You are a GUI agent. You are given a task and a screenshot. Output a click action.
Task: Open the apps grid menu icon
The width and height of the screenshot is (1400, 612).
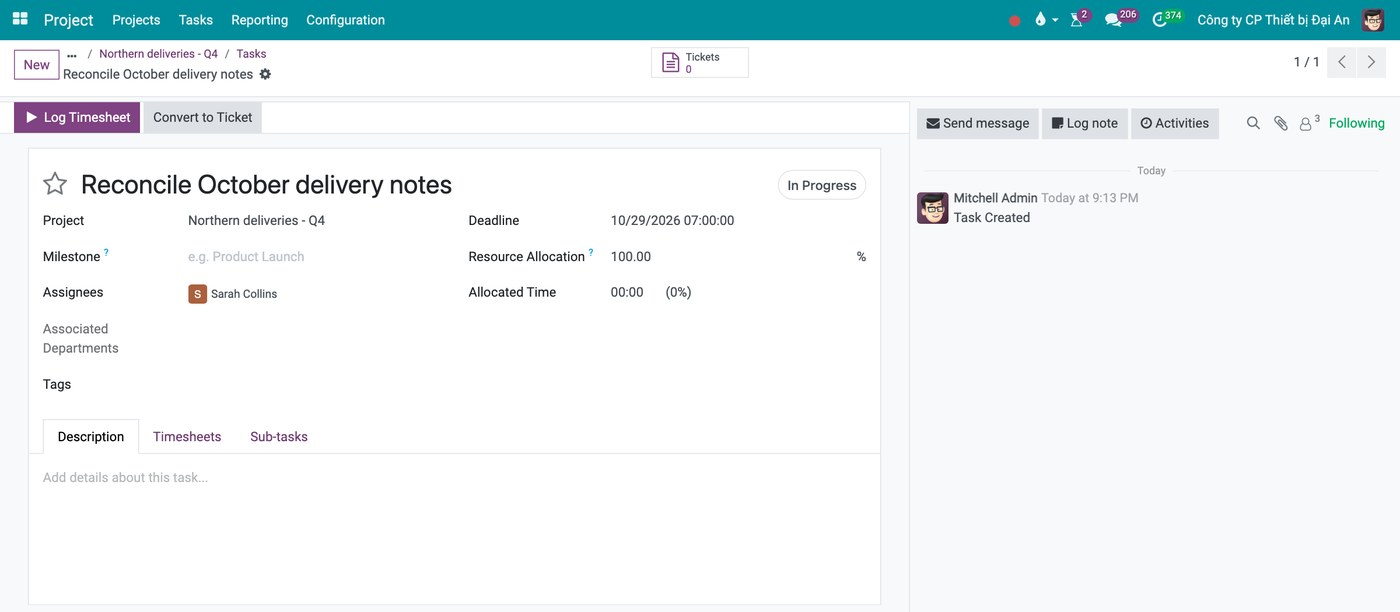click(20, 19)
